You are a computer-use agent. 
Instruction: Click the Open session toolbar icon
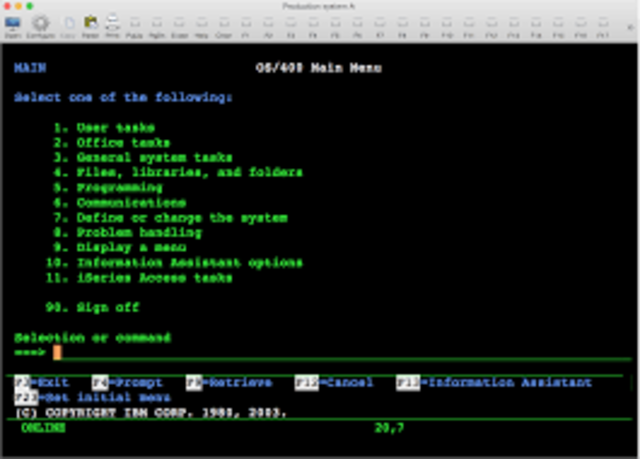tap(13, 27)
